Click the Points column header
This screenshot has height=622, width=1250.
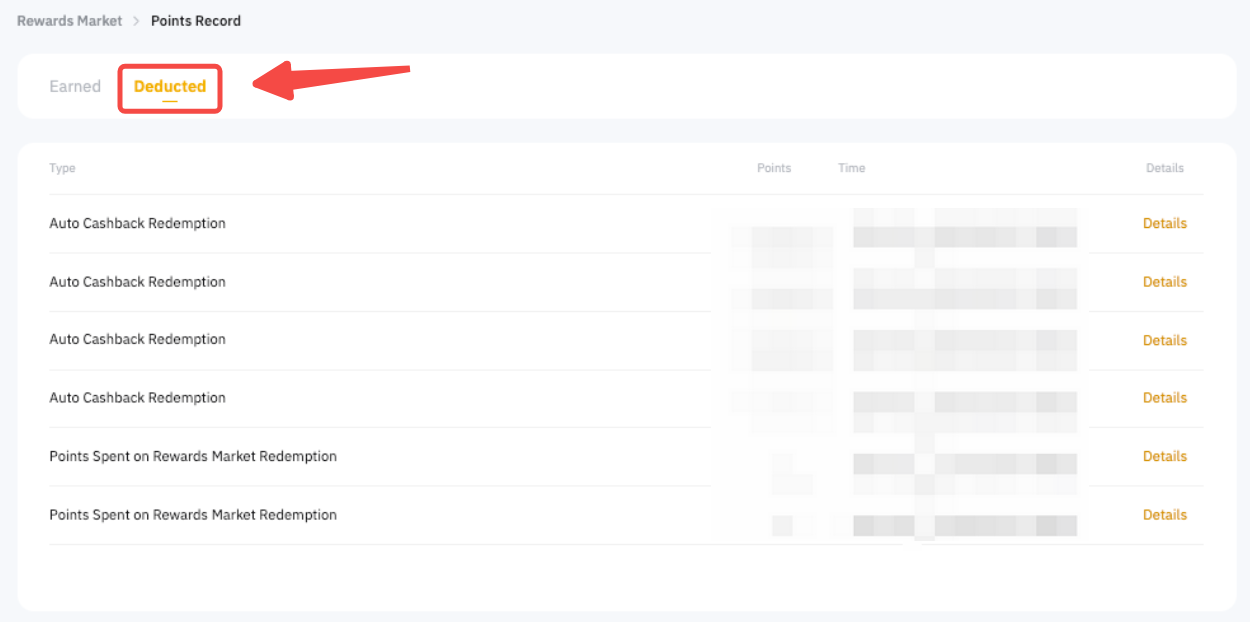(773, 168)
